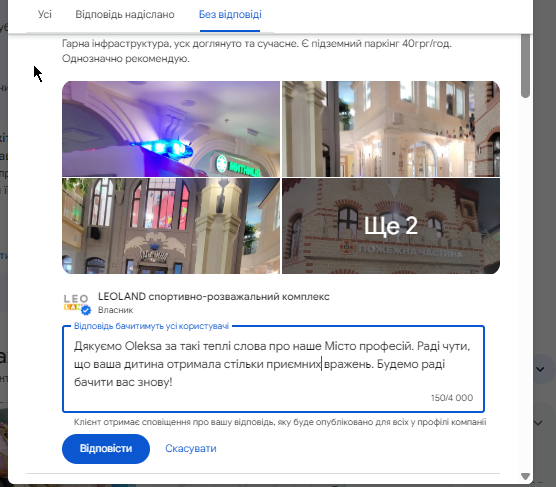Screen dimensions: 556x487
Task: Select the Без відповіді tab
Action: coord(230,15)
